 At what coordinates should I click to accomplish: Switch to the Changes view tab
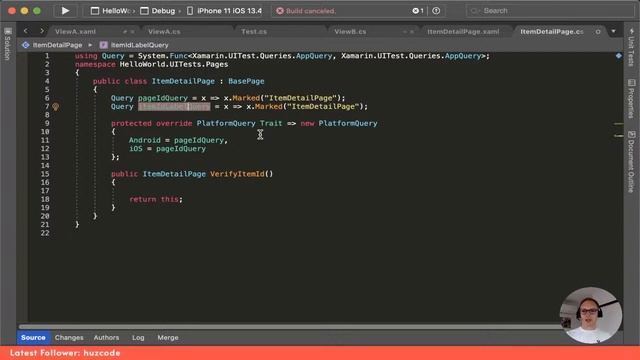(x=69, y=338)
